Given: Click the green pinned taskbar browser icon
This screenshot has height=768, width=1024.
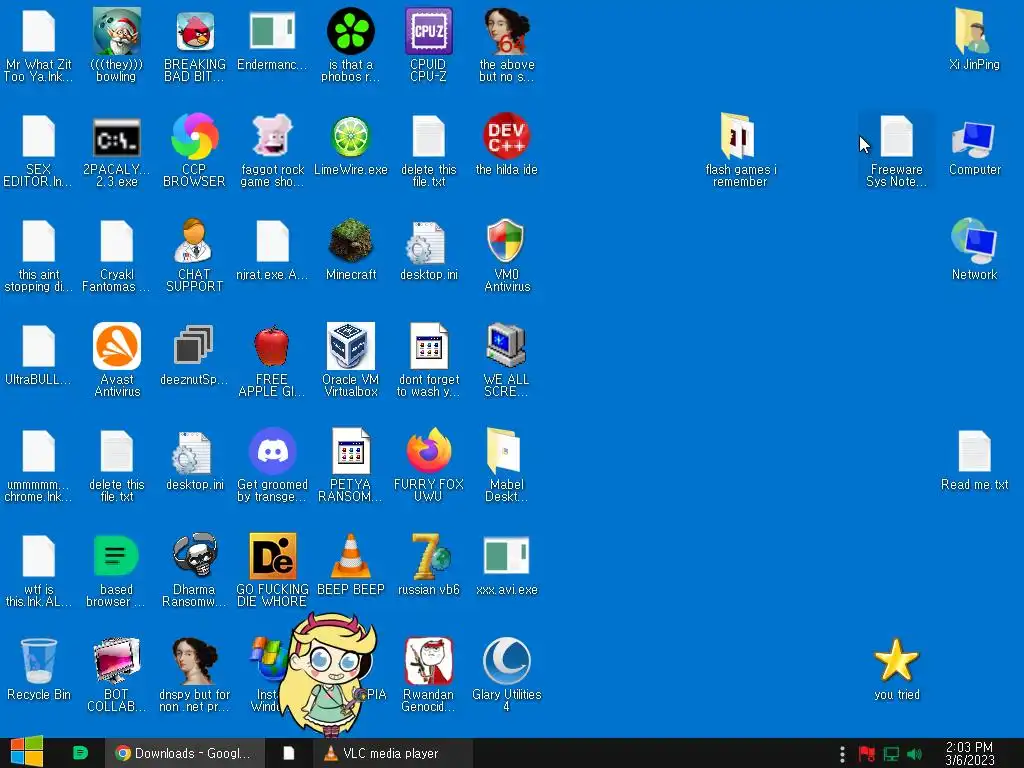Looking at the screenshot, I should pyautogui.click(x=80, y=753).
